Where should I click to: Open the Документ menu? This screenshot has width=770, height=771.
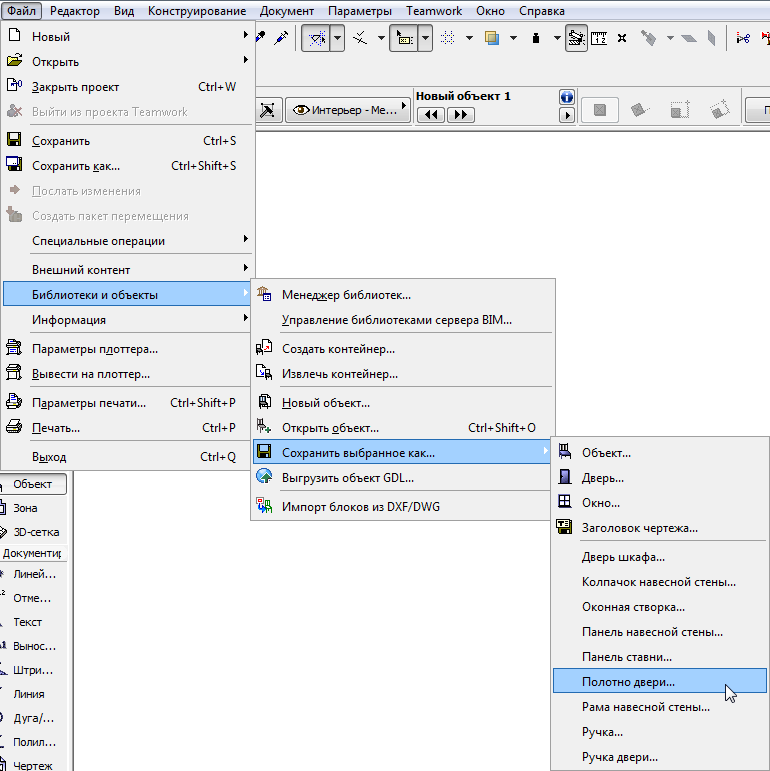point(287,11)
